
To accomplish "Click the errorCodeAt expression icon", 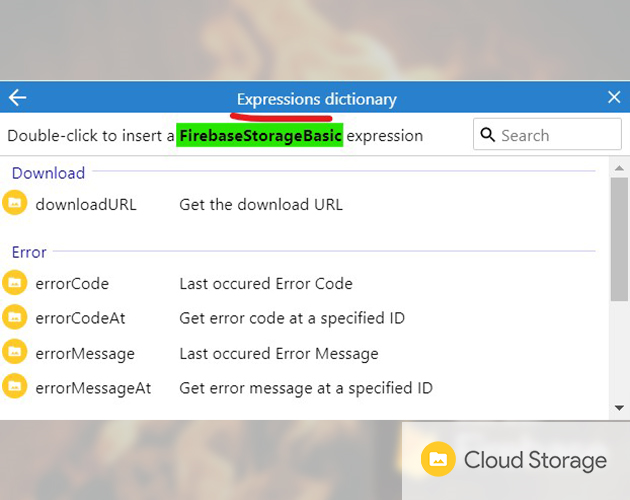I will tap(14, 318).
